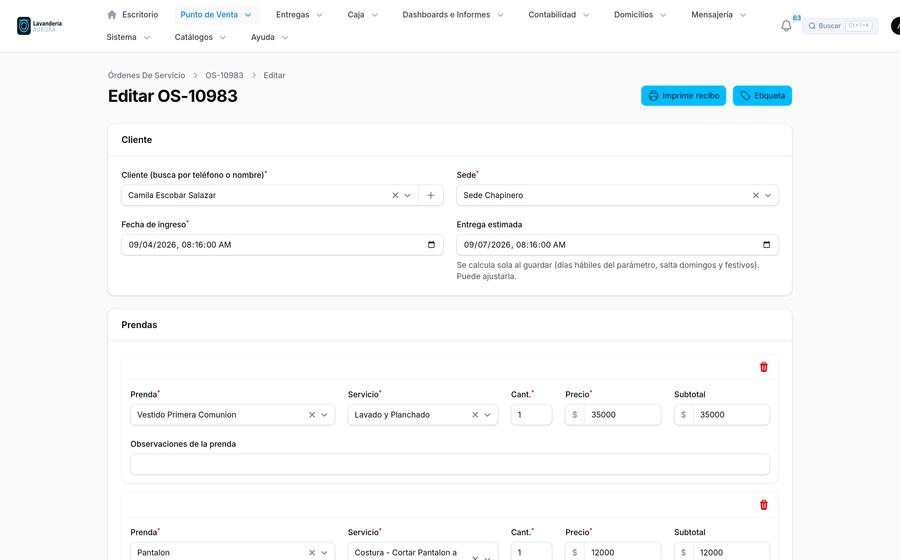Click printer icon in Imprimir recibo
The width and height of the screenshot is (900, 560).
pyautogui.click(x=653, y=96)
